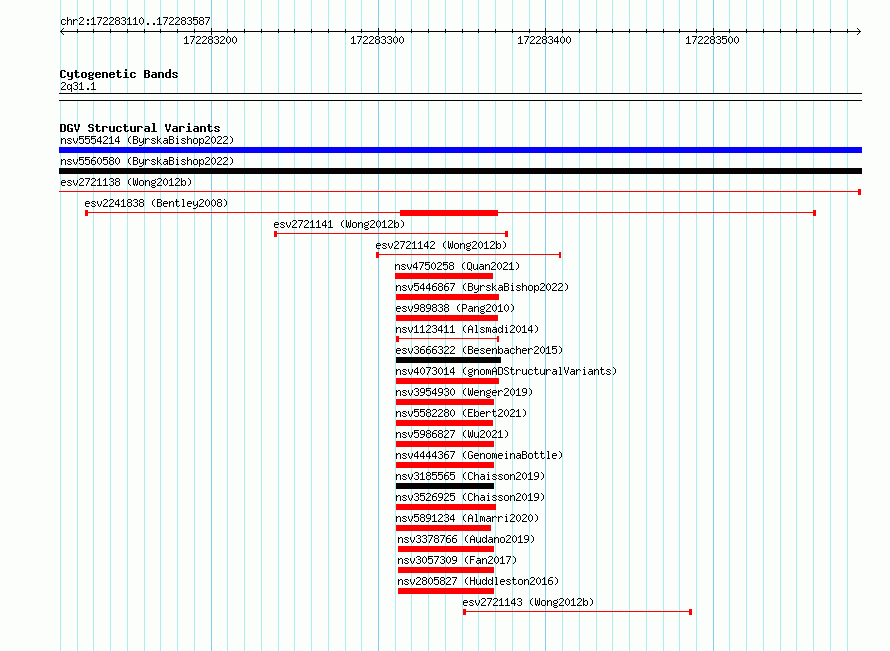Select the blue nsv5554214 variant bar

click(x=460, y=150)
